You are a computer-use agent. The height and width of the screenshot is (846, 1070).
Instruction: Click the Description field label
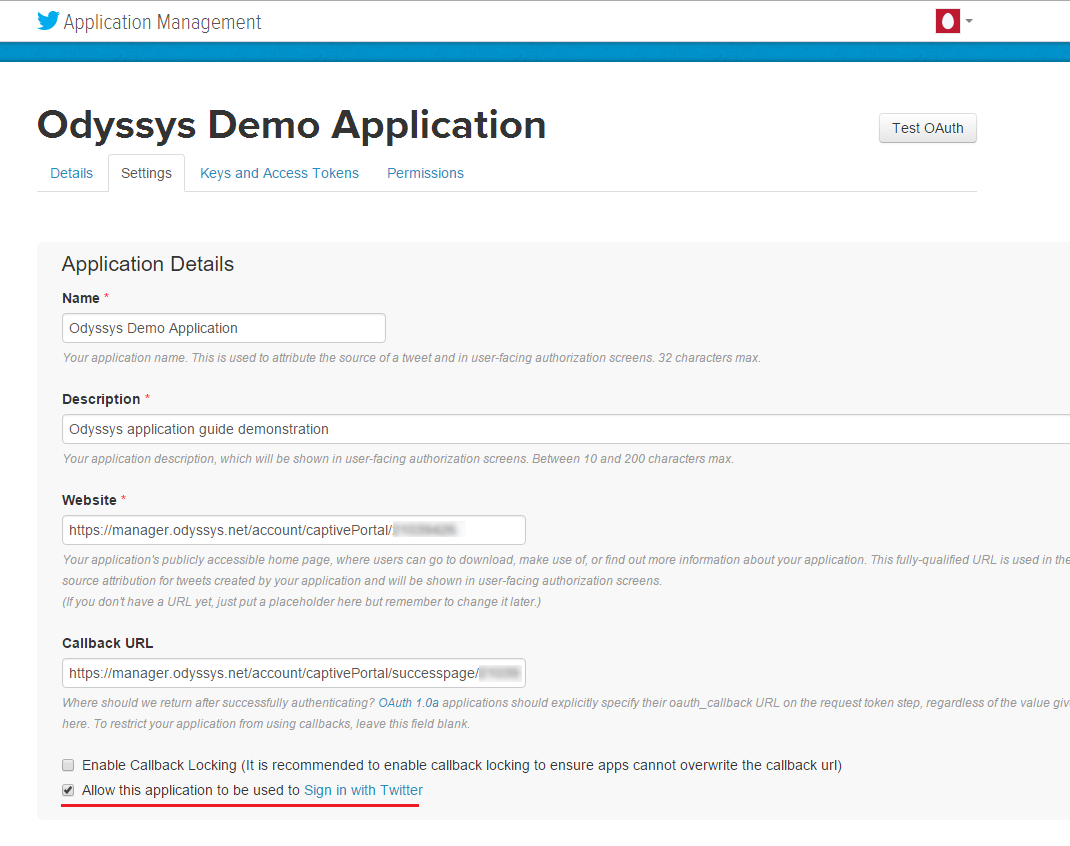click(101, 399)
